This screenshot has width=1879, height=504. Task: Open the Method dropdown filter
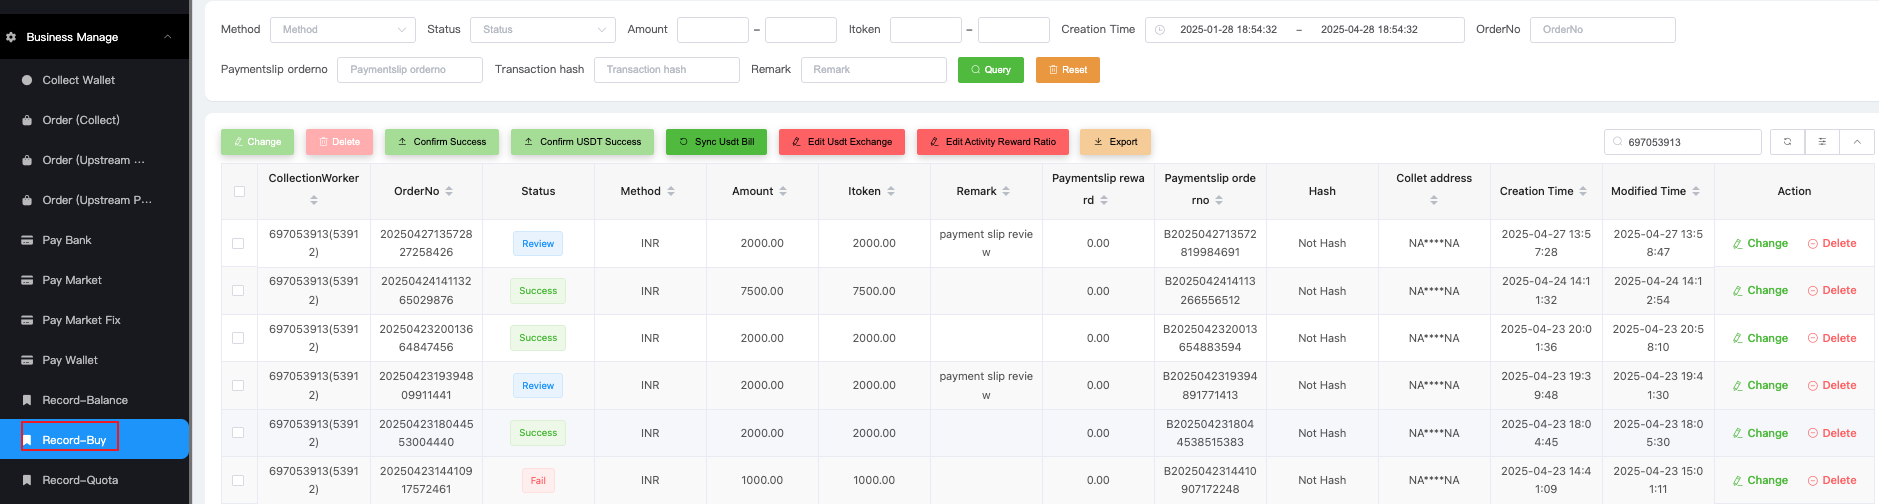click(342, 30)
